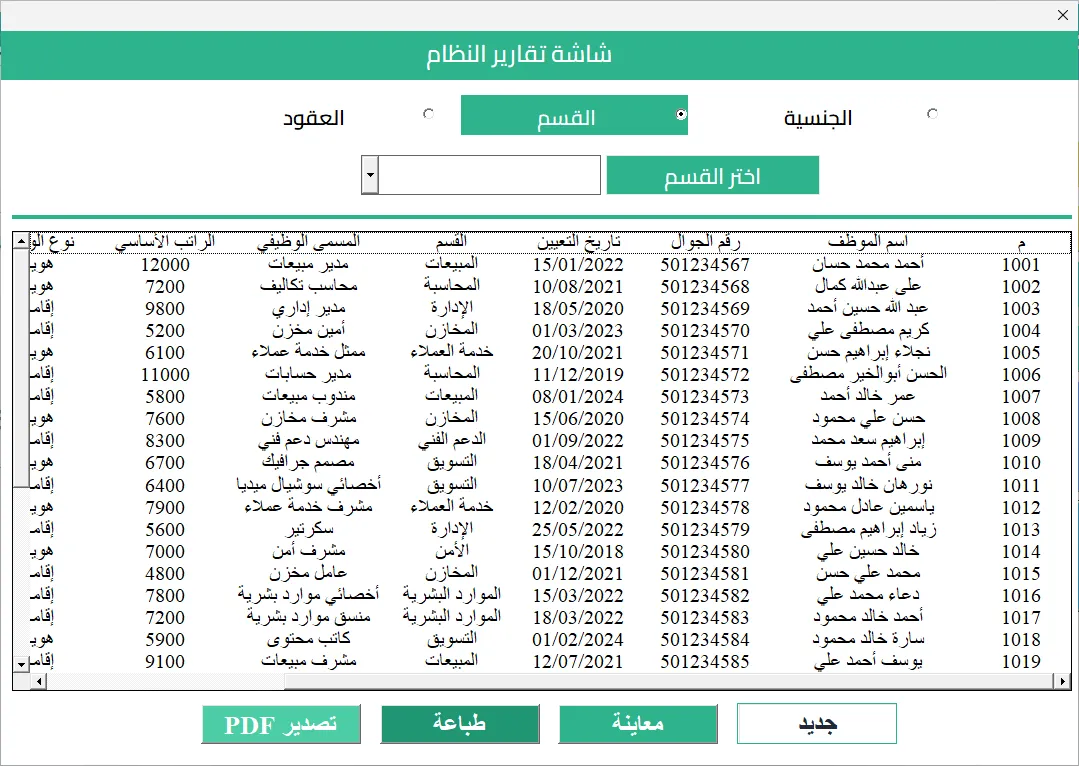Click the list scroll-down arrow
The image size is (1079, 766).
[x=21, y=664]
